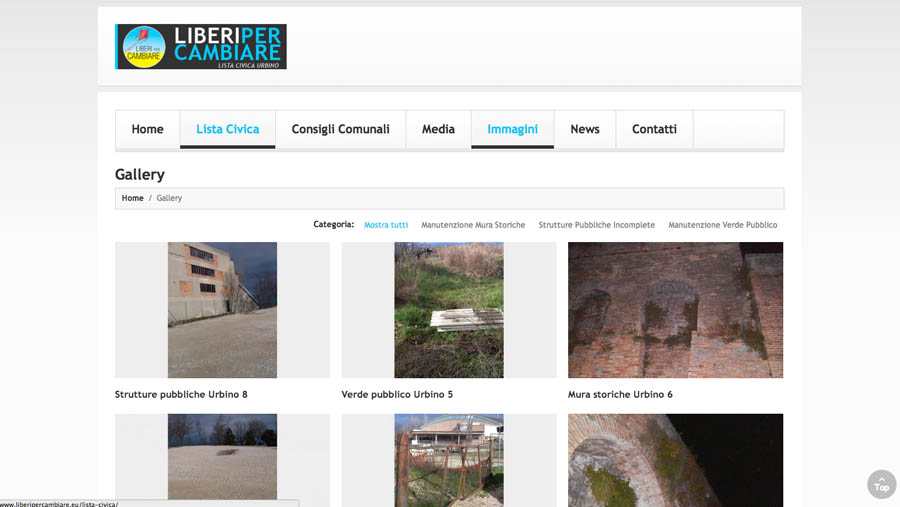Go to Consigli Comunali section

tap(340, 129)
